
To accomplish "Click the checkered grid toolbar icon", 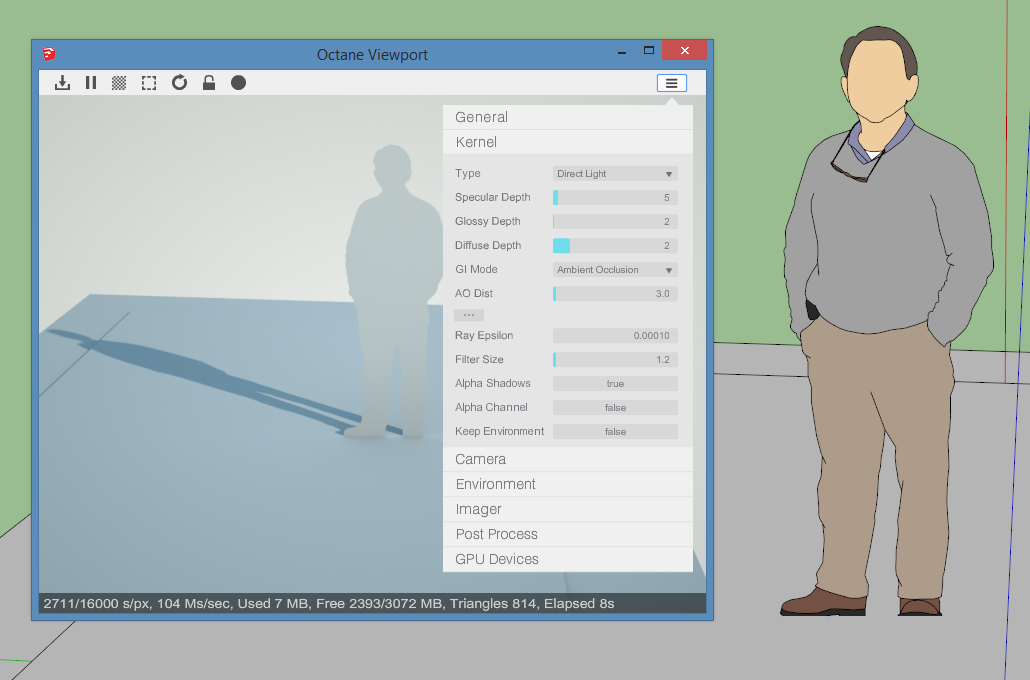I will coord(119,83).
